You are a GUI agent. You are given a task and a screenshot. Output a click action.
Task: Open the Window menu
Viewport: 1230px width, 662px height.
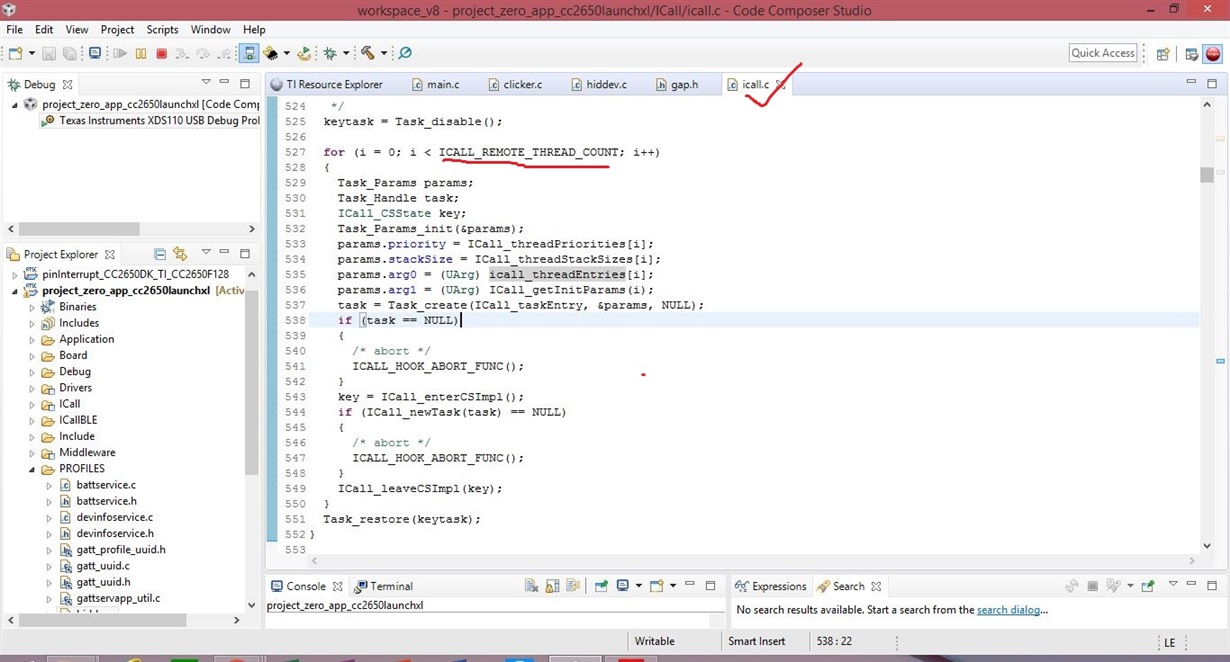(210, 30)
